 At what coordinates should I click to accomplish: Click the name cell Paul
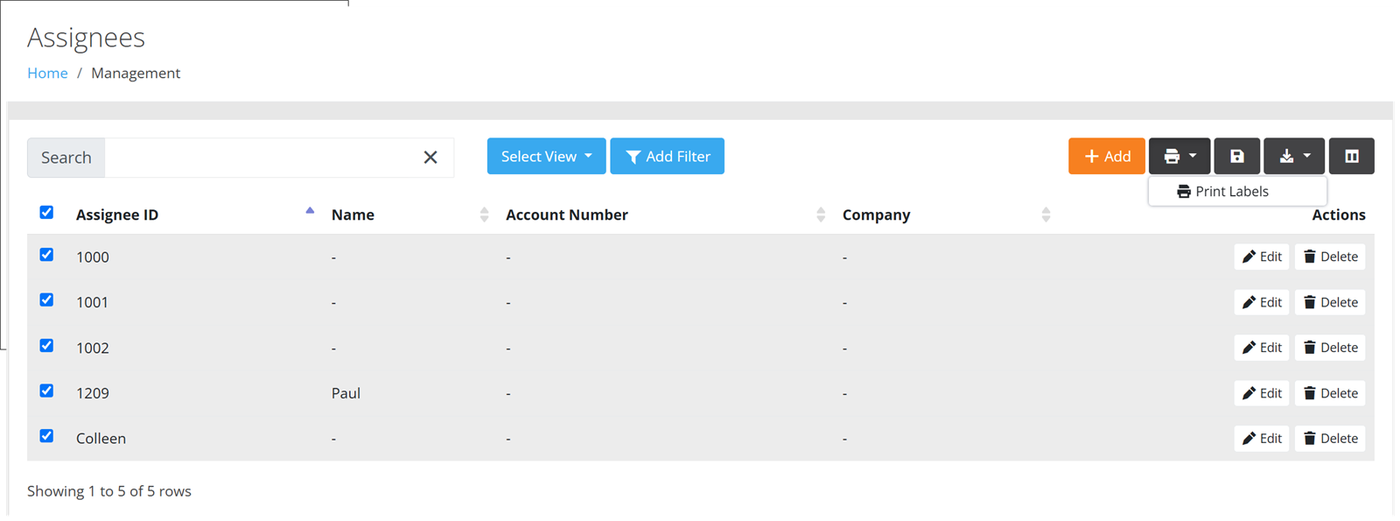(346, 393)
